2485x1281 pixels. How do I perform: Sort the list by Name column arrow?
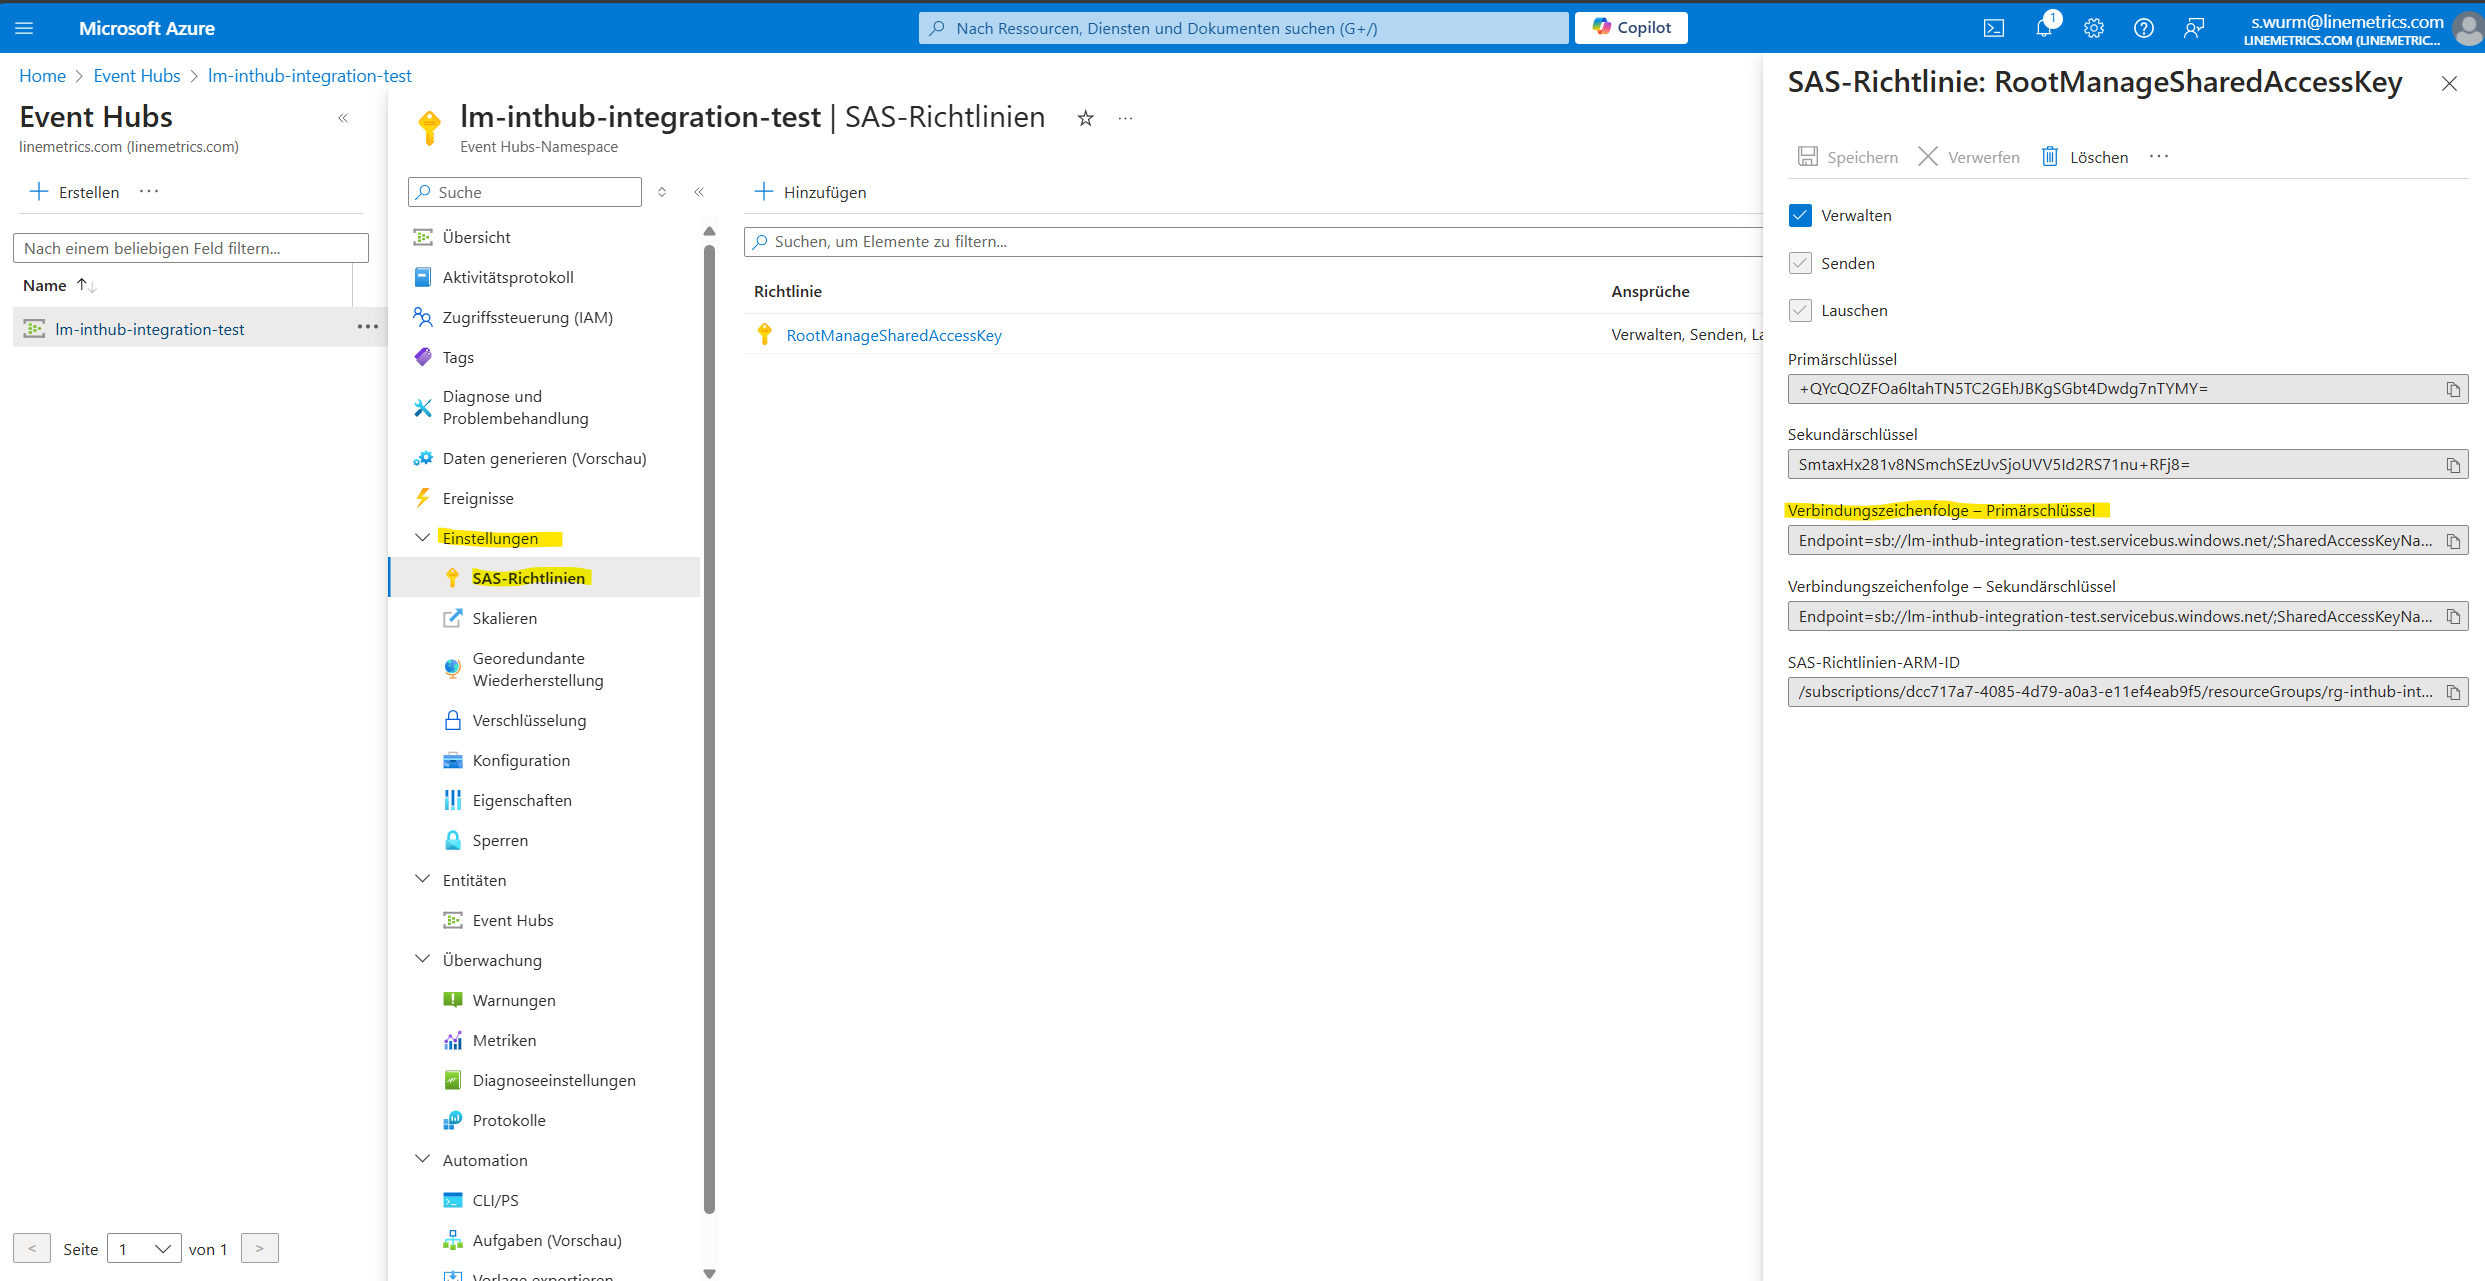87,285
